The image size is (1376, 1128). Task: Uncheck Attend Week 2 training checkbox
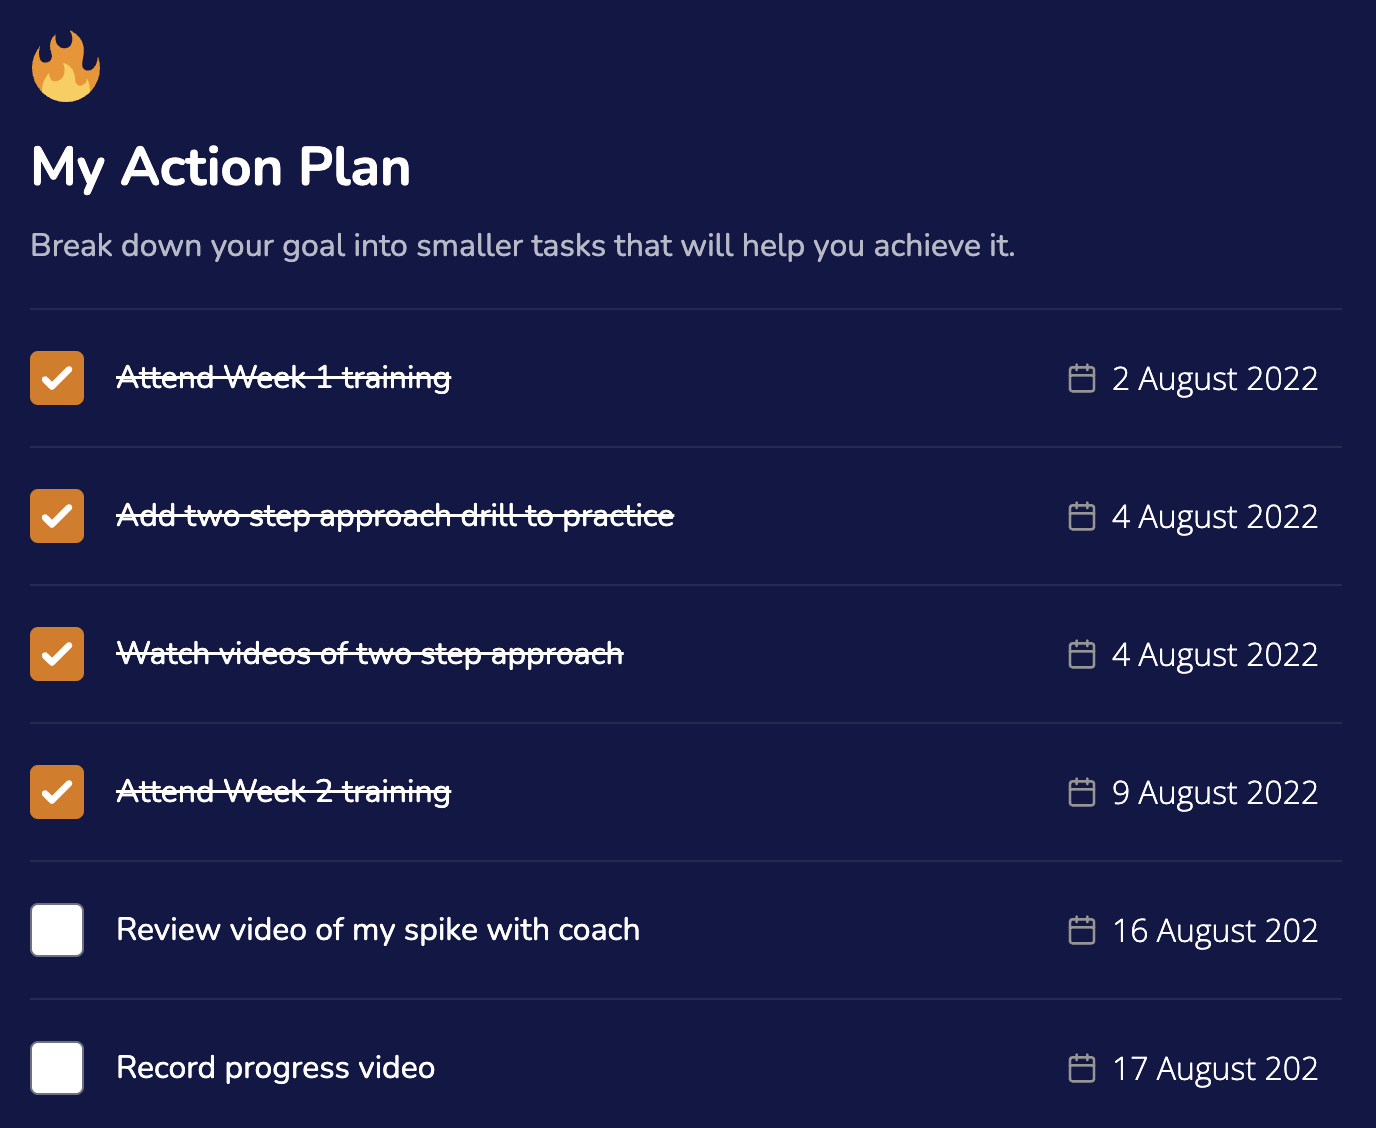[57, 792]
